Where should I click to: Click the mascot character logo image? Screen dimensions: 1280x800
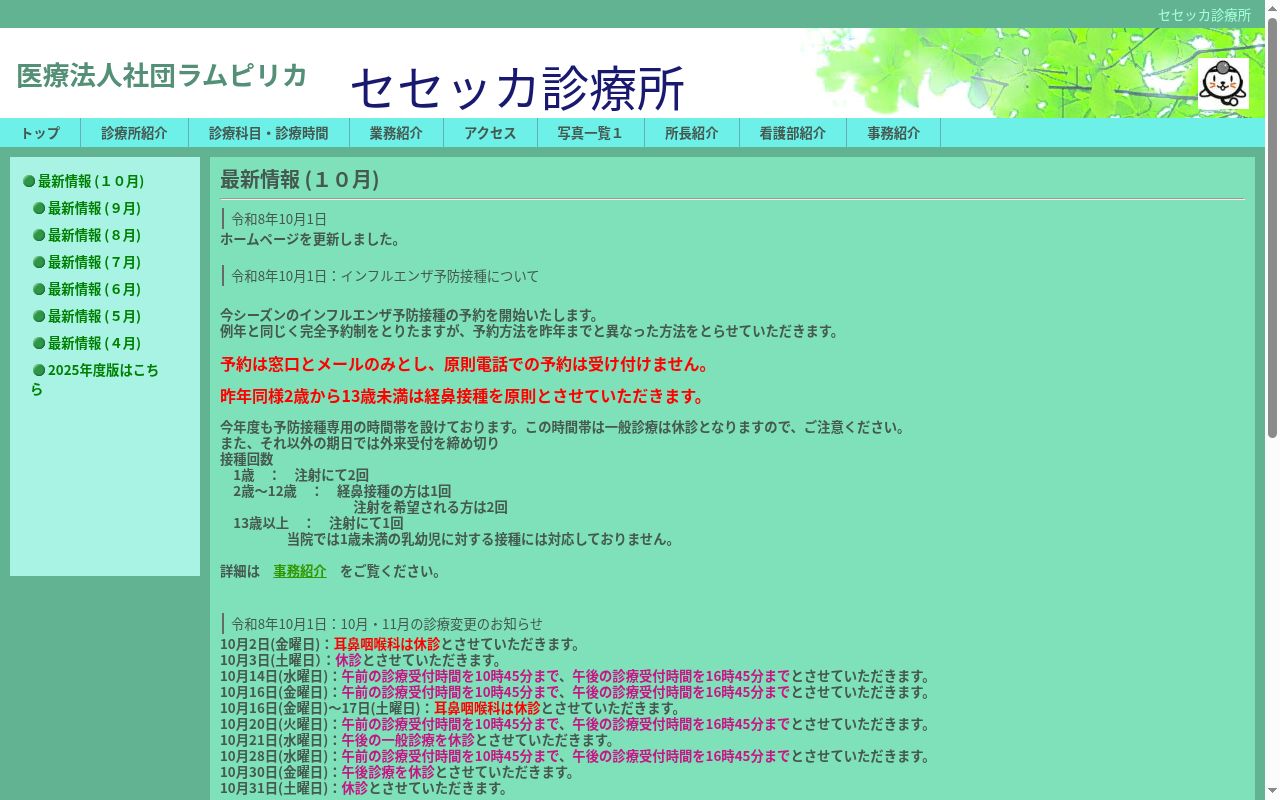click(x=1223, y=83)
